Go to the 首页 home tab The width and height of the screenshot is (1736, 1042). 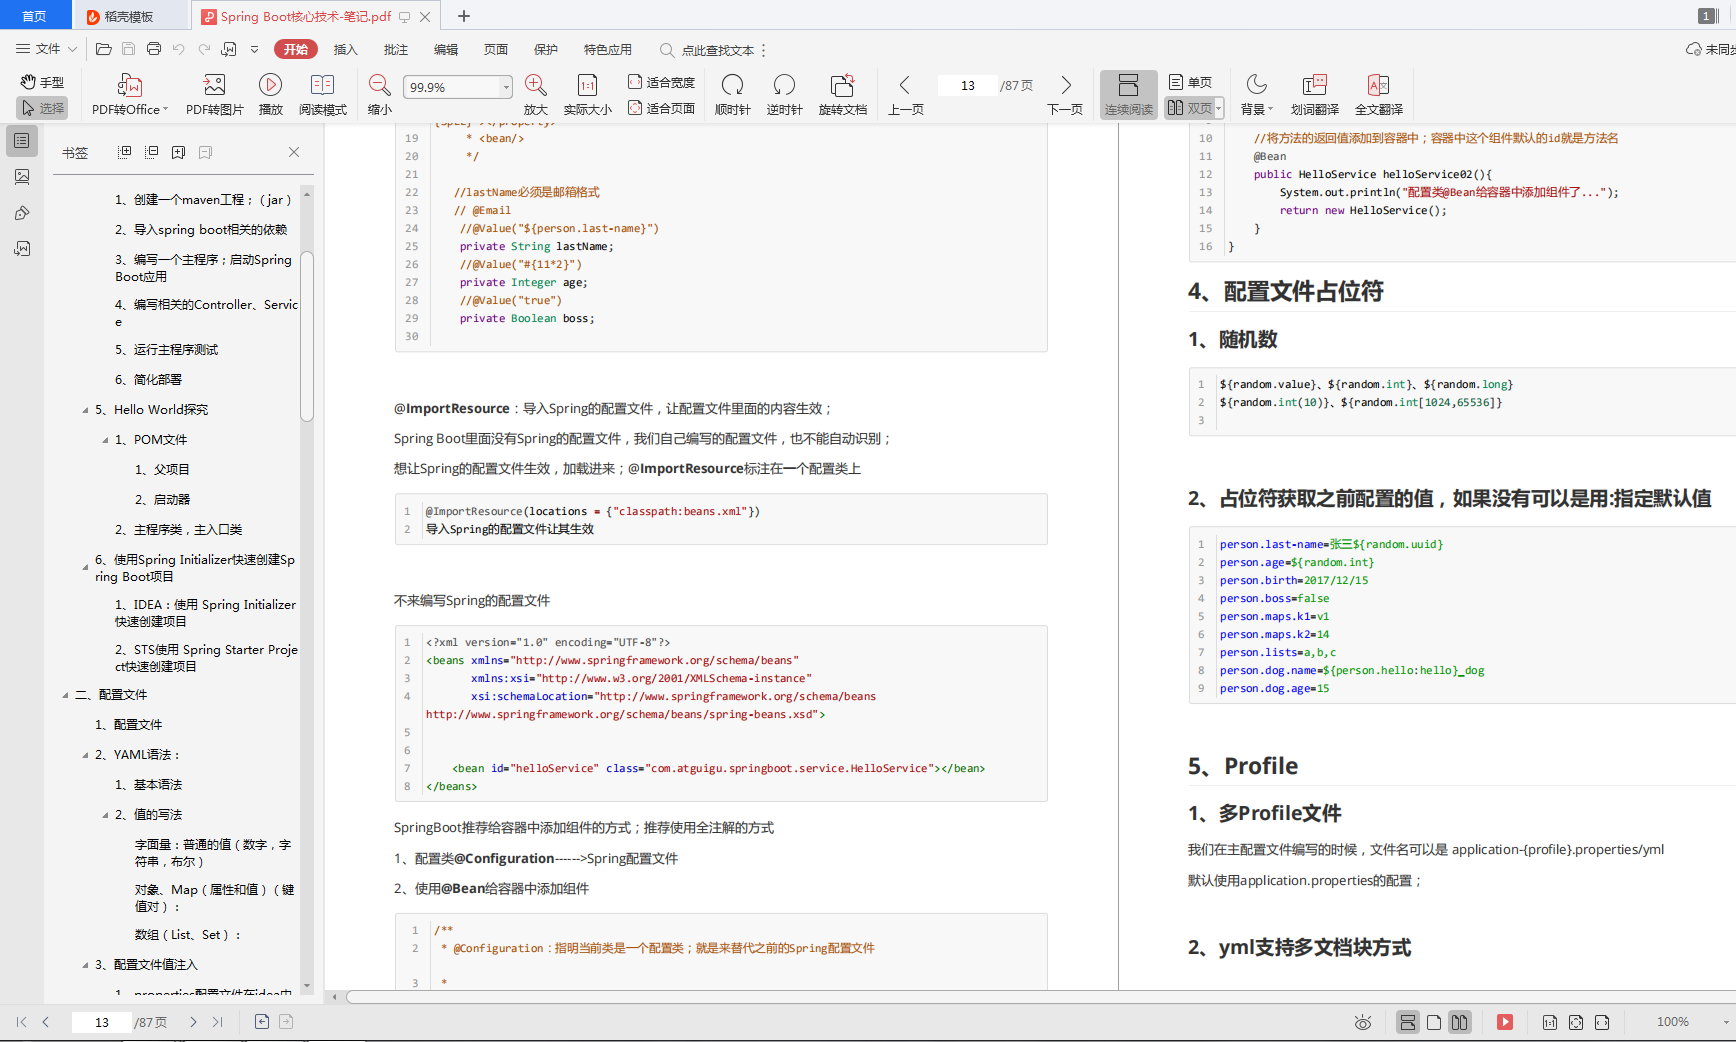35,16
